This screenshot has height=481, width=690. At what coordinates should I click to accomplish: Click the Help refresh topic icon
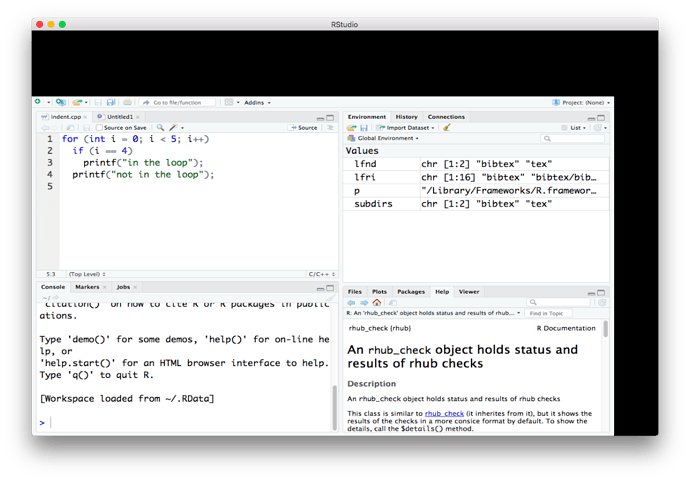(602, 302)
